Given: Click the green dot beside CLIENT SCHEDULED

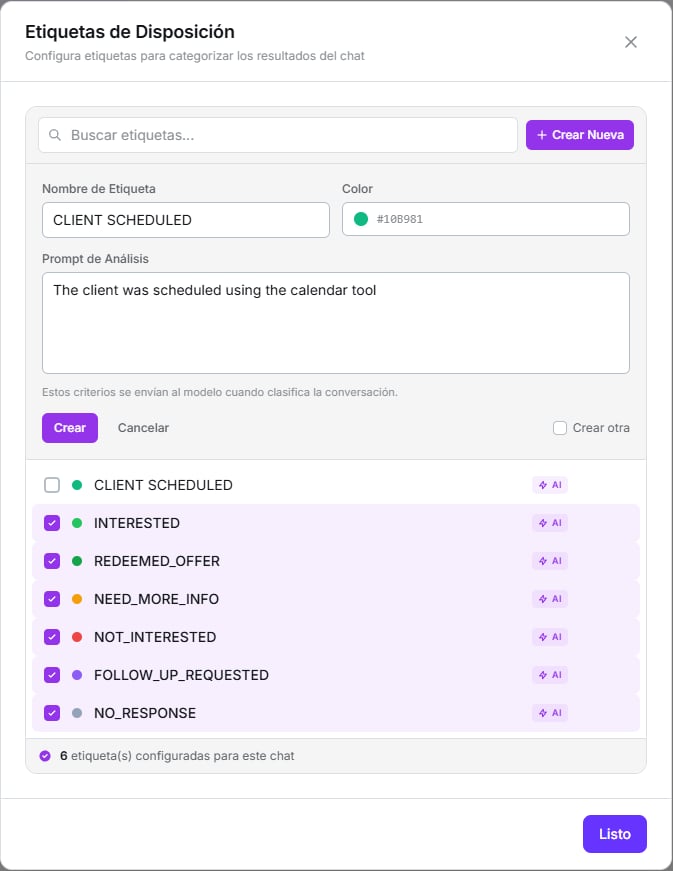Looking at the screenshot, I should point(77,485).
